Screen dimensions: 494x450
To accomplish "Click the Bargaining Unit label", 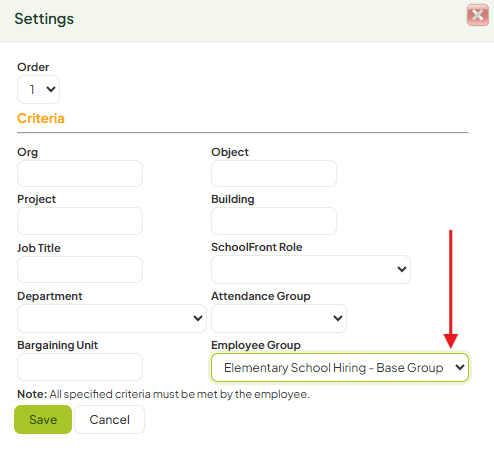I will pos(57,345).
